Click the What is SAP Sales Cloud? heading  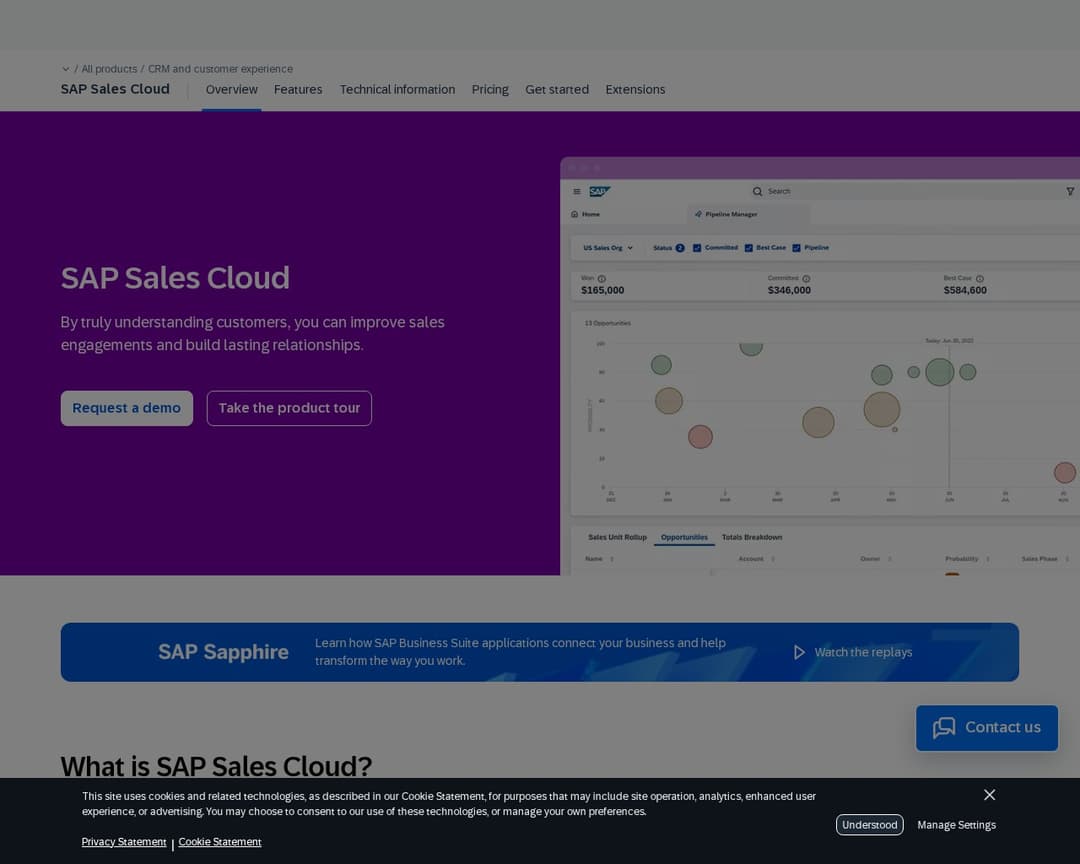pyautogui.click(x=216, y=766)
